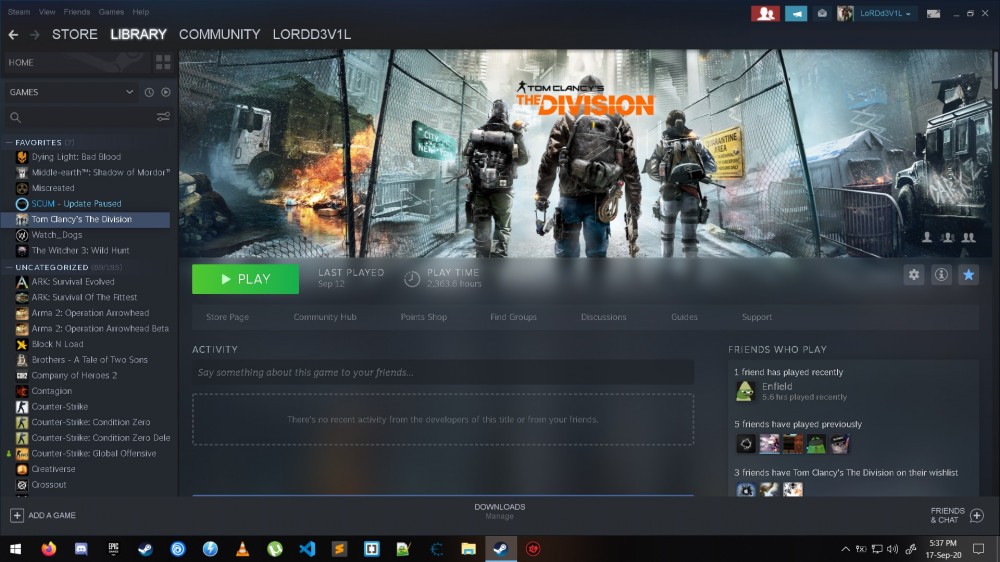This screenshot has height=562, width=1000.
Task: Open the game info icon
Action: [x=941, y=275]
